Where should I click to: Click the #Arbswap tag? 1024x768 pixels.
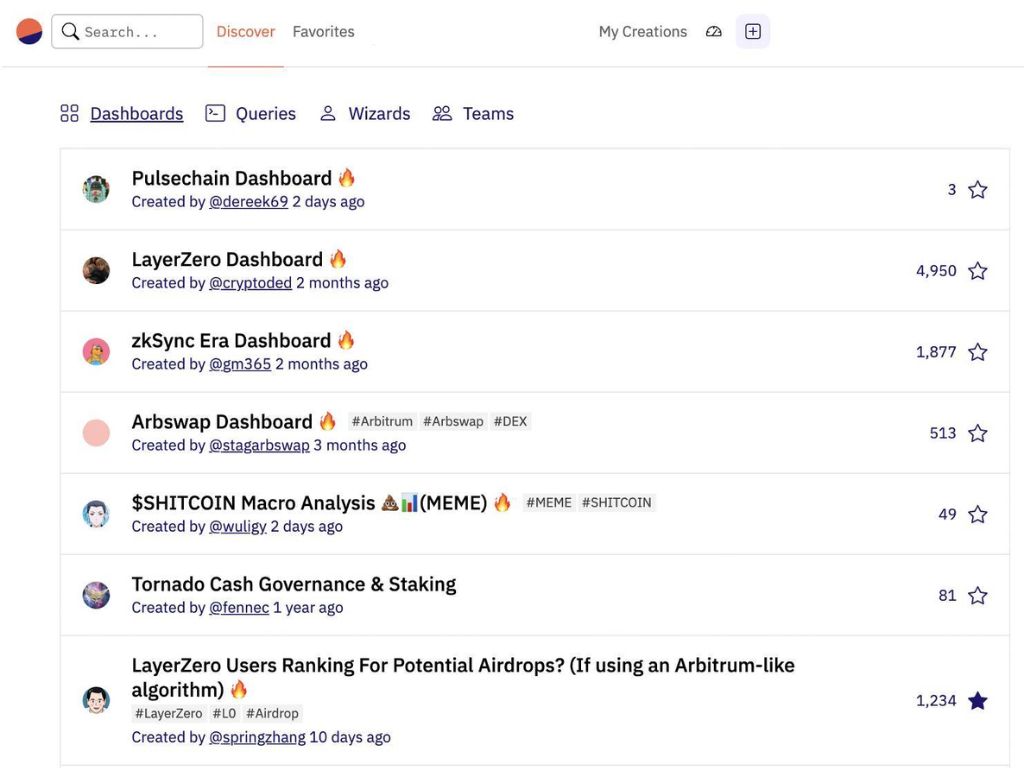pos(453,421)
